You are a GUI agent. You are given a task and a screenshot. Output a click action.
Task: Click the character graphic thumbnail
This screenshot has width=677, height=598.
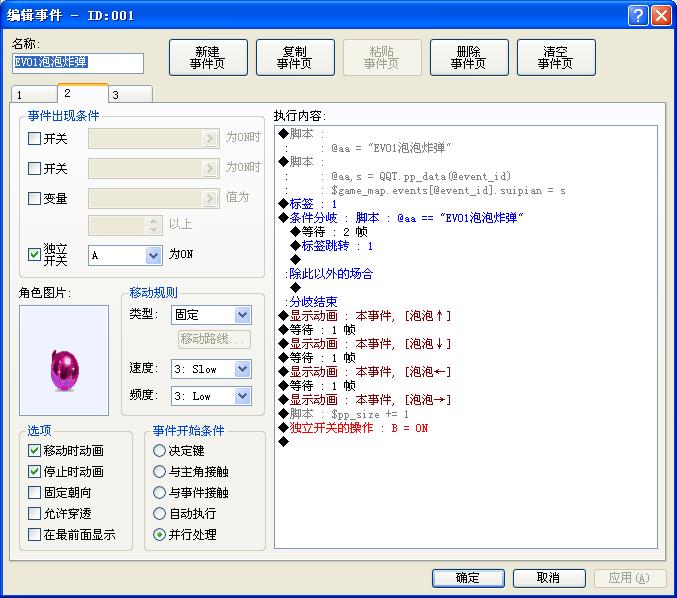coord(64,361)
